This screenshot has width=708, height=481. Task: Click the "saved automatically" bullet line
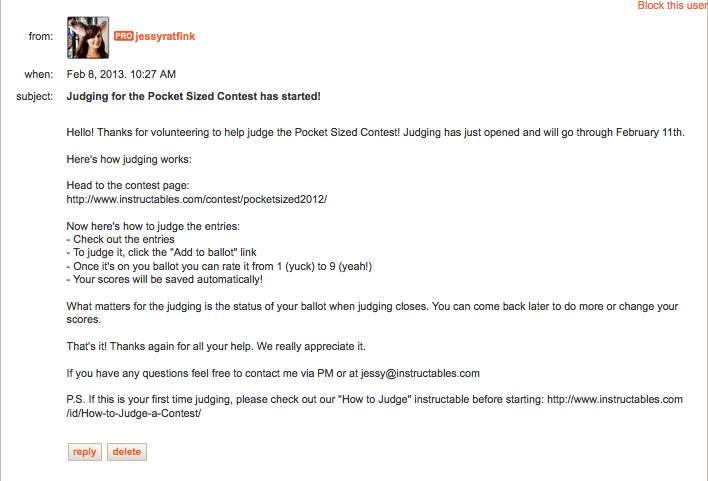coord(164,279)
